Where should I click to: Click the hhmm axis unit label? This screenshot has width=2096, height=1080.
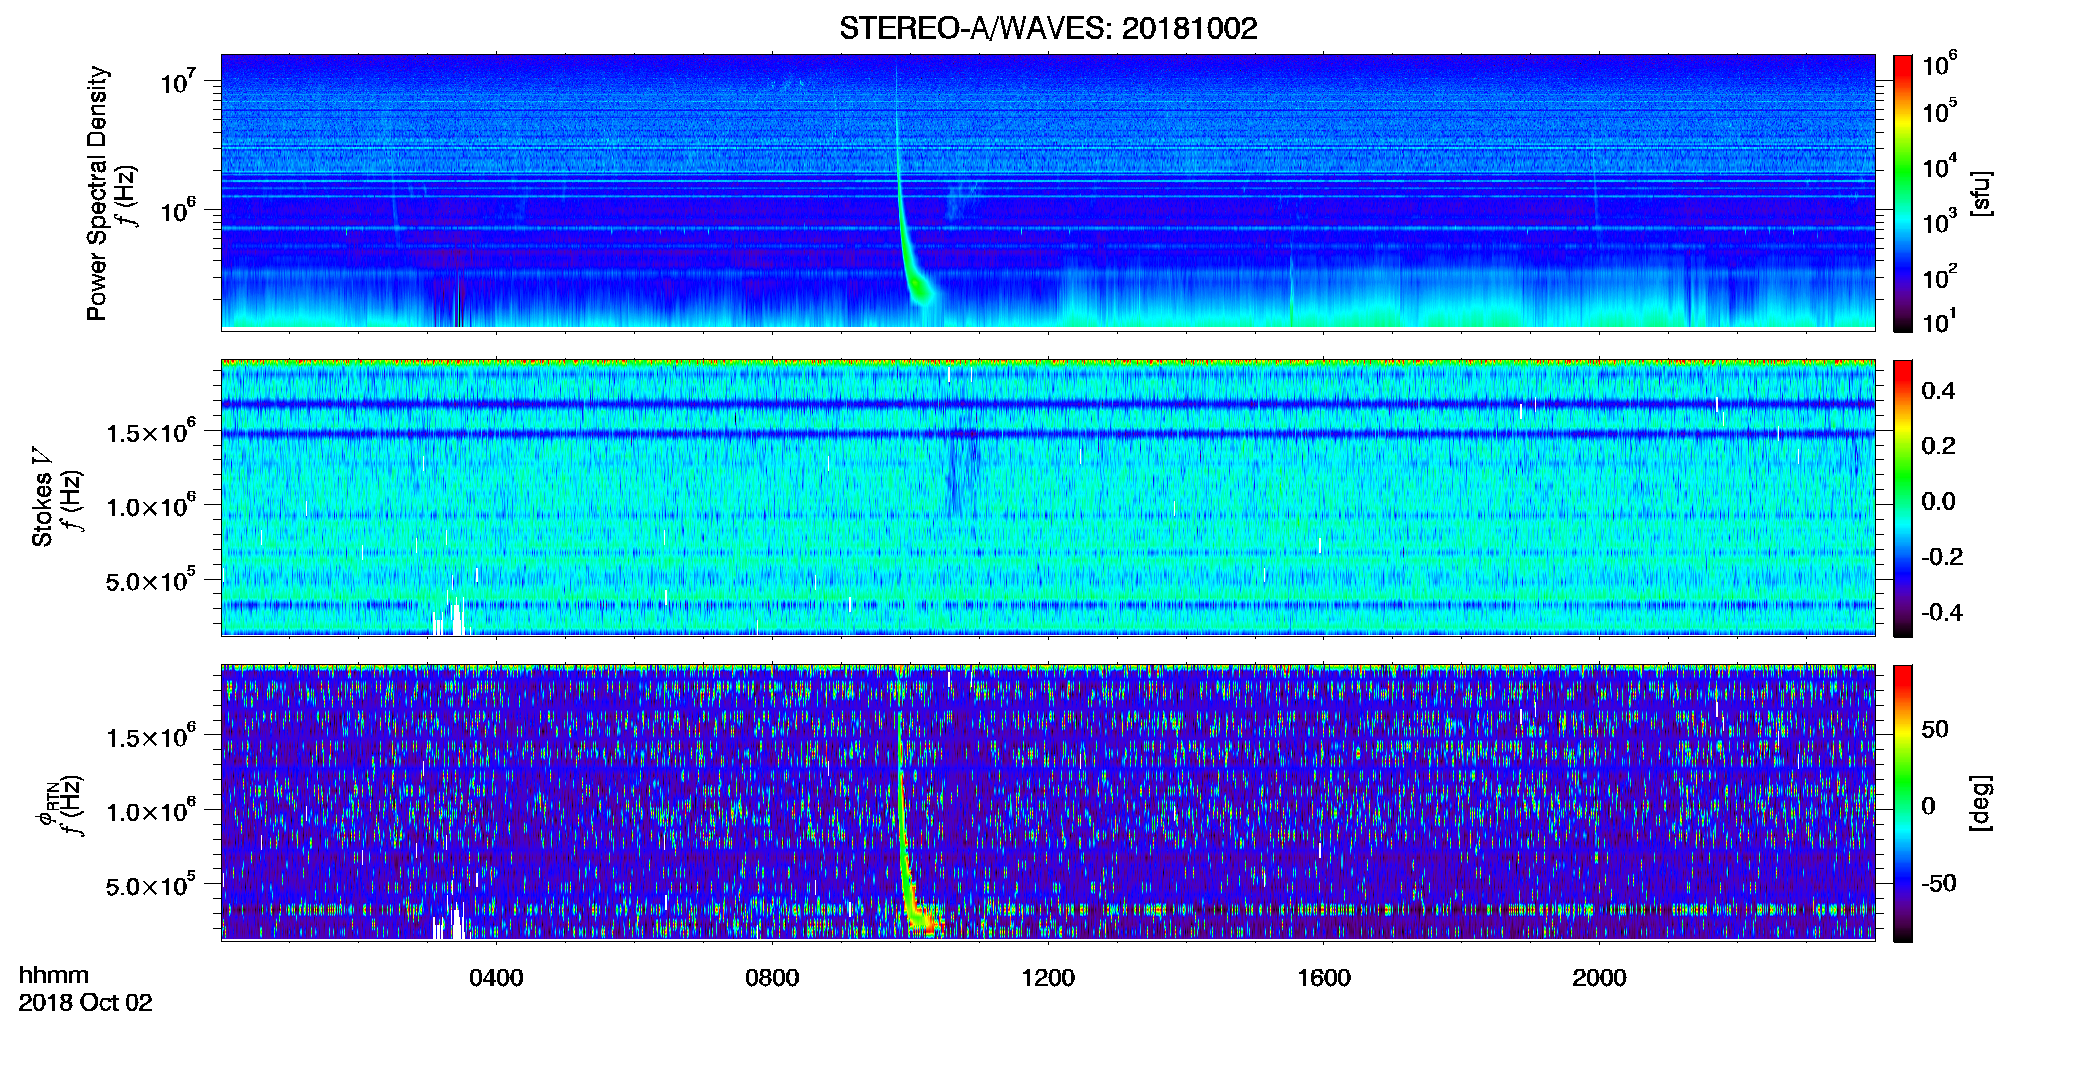[x=54, y=975]
